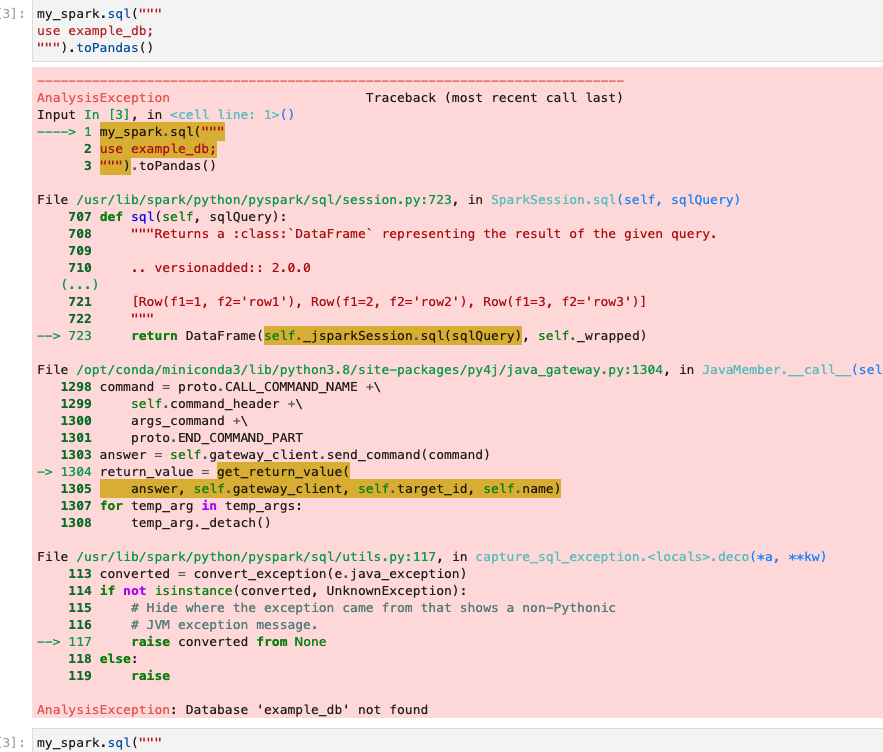The height and width of the screenshot is (752, 883).
Task: Click the Row(f1=1, f2='row1') example line
Action: (389, 302)
